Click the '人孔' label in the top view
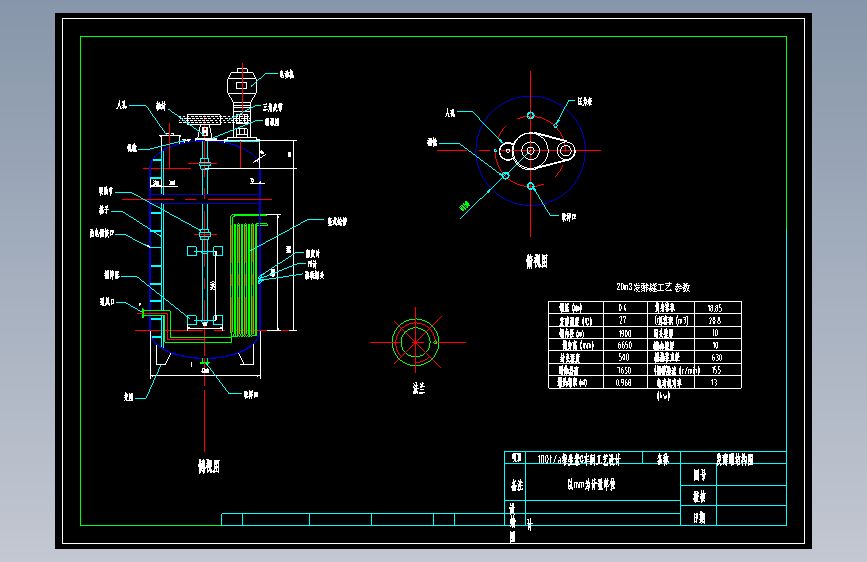This screenshot has width=867, height=562. click(450, 113)
